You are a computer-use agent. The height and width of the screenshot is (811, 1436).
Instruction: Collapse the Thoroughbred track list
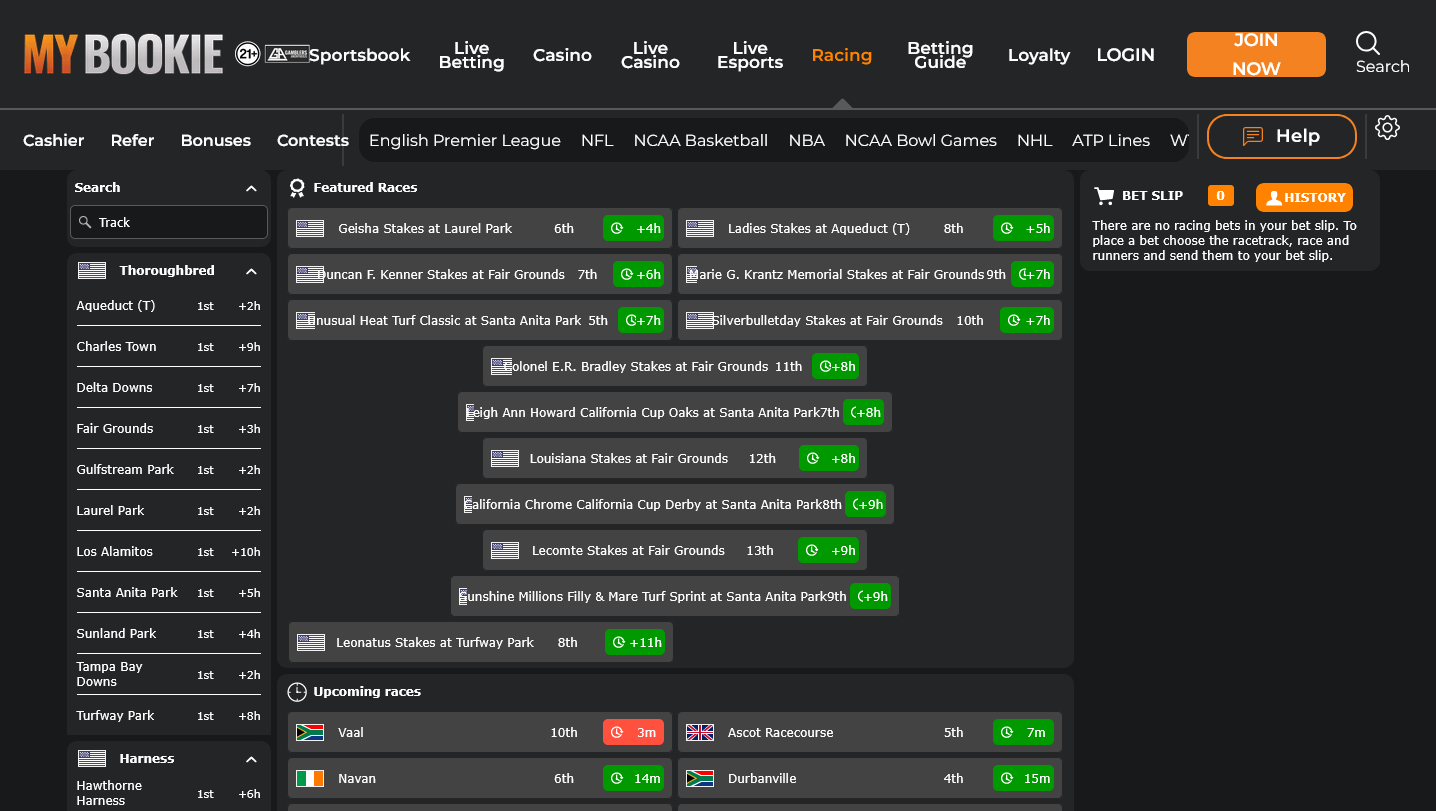click(x=251, y=271)
